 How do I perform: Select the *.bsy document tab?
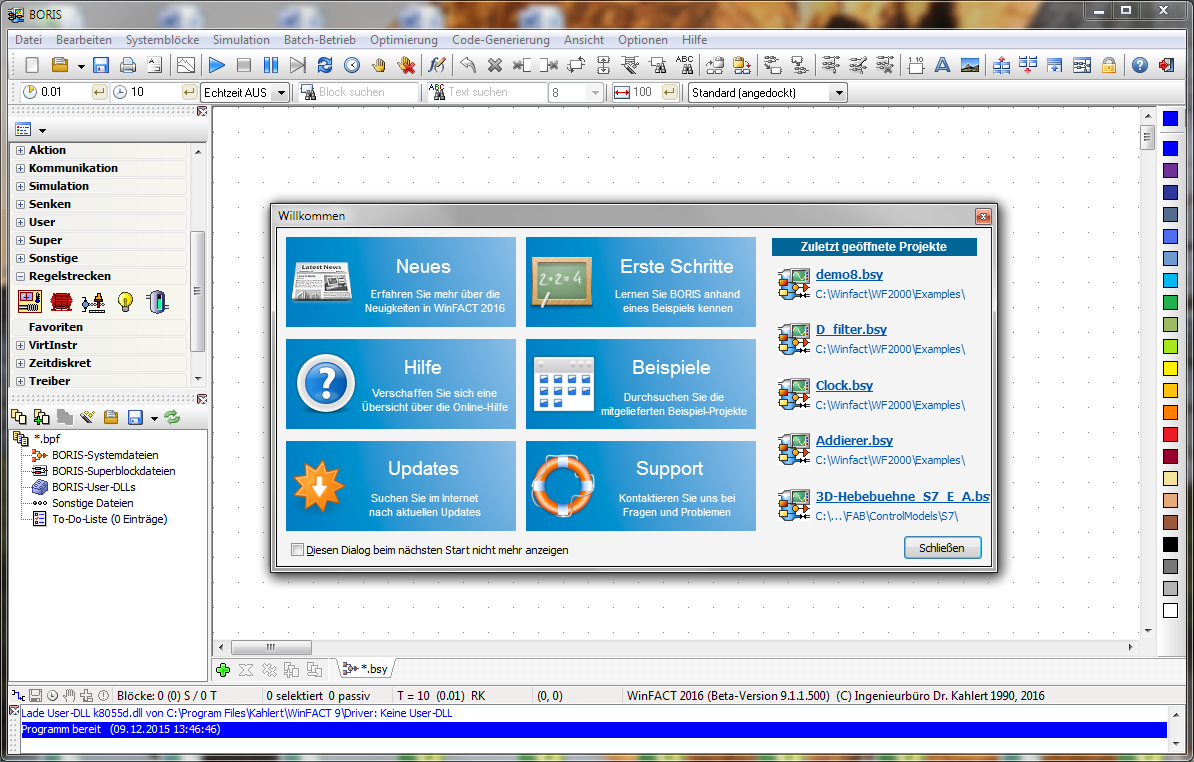click(366, 669)
